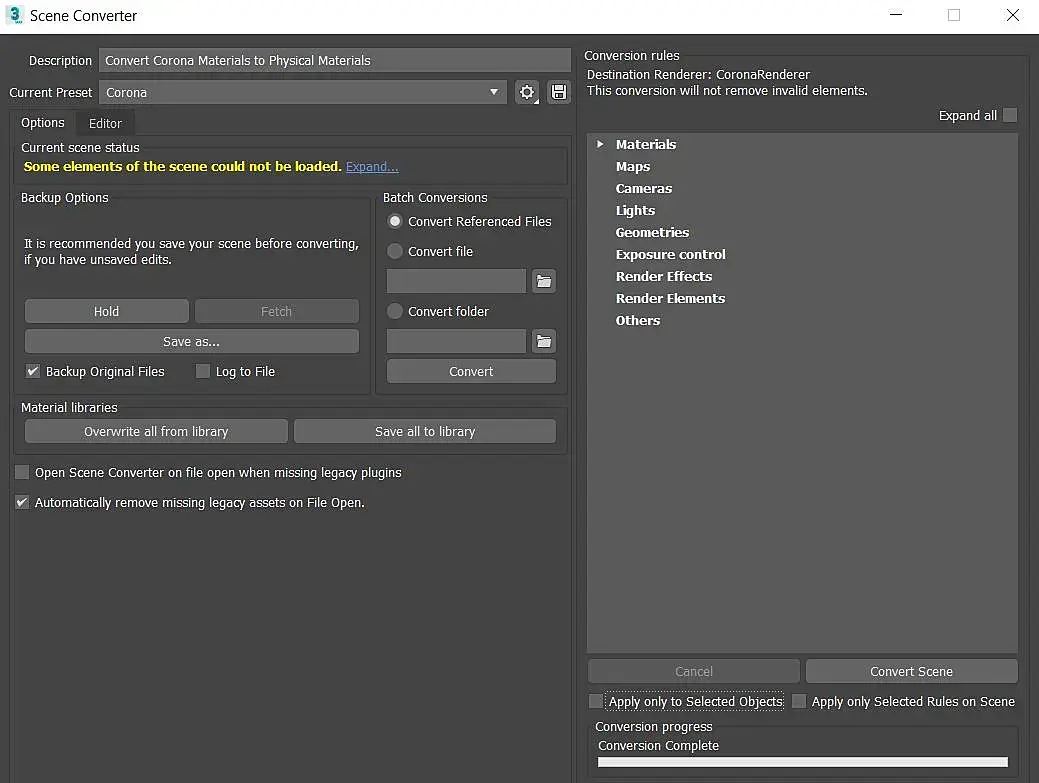Viewport: 1039px width, 783px height.
Task: Click Overwrite all from library button
Action: click(x=156, y=431)
